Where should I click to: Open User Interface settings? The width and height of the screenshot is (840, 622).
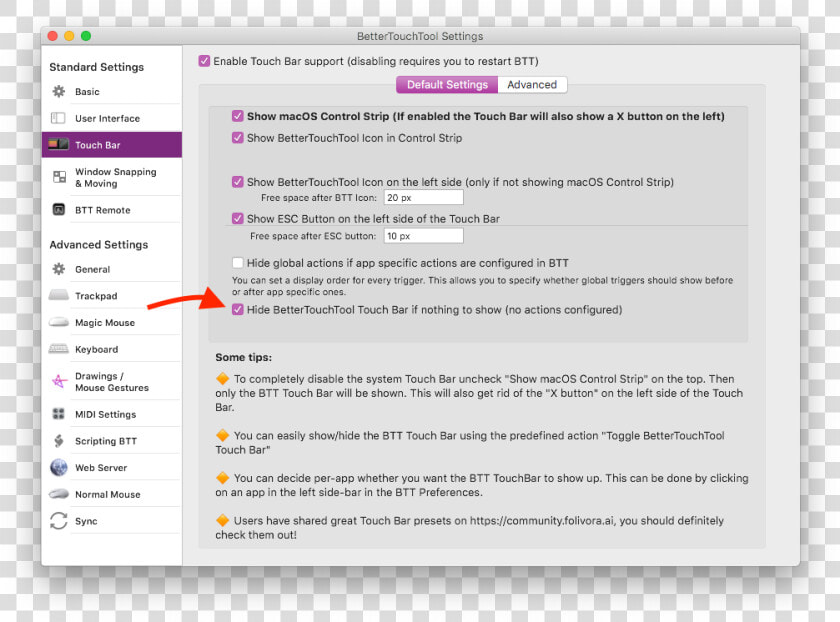click(111, 118)
